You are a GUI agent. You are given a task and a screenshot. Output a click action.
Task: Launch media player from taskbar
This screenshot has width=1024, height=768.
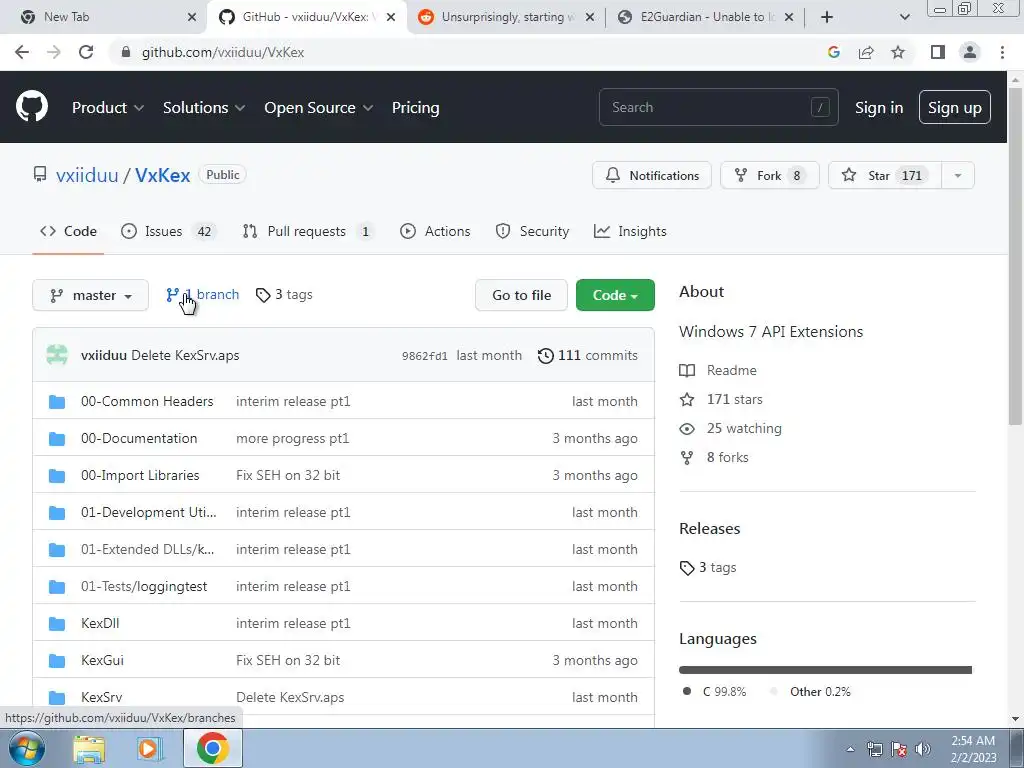[x=151, y=748]
